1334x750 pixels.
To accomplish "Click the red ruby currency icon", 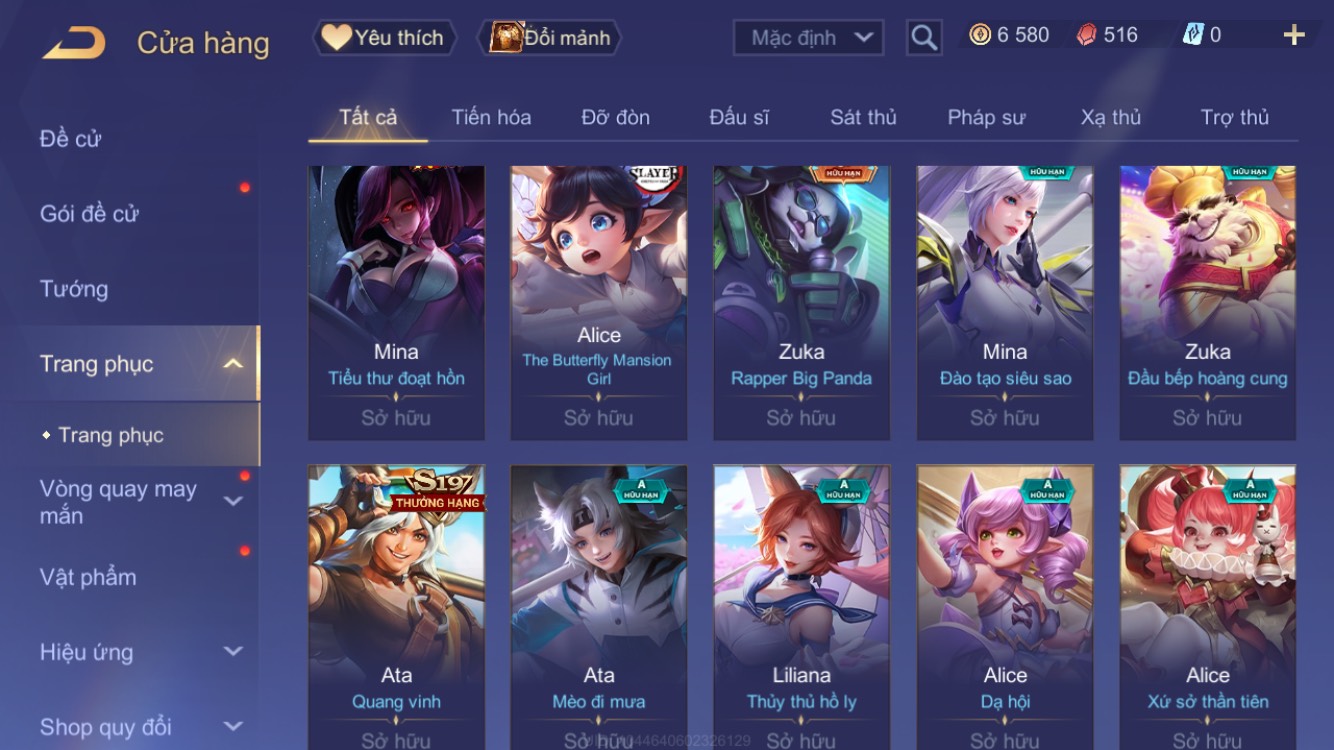I will 1086,35.
